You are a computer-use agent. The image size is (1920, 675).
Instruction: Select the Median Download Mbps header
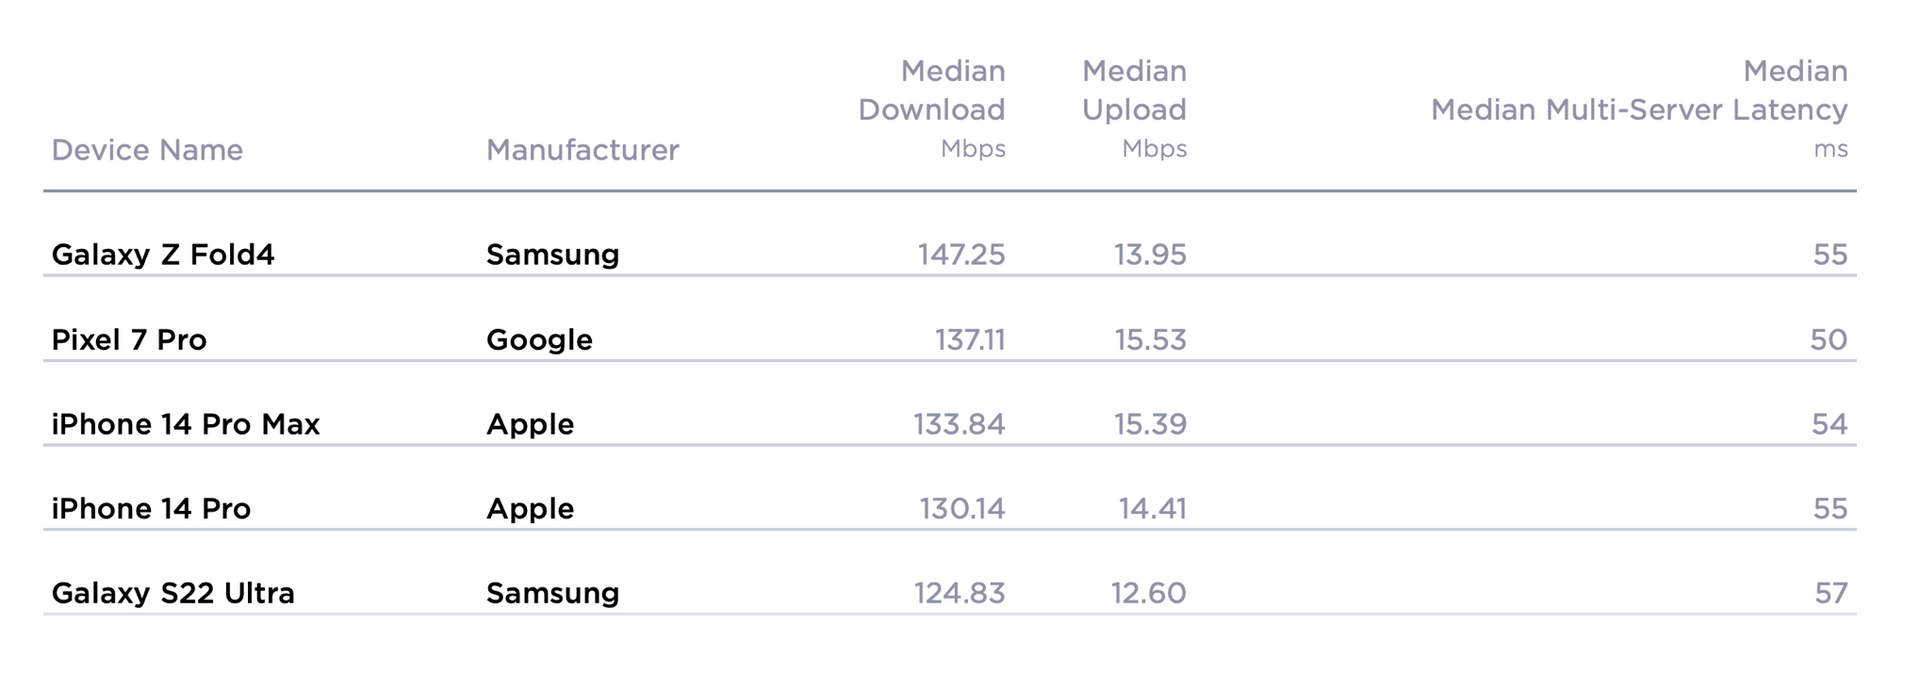pyautogui.click(x=932, y=109)
